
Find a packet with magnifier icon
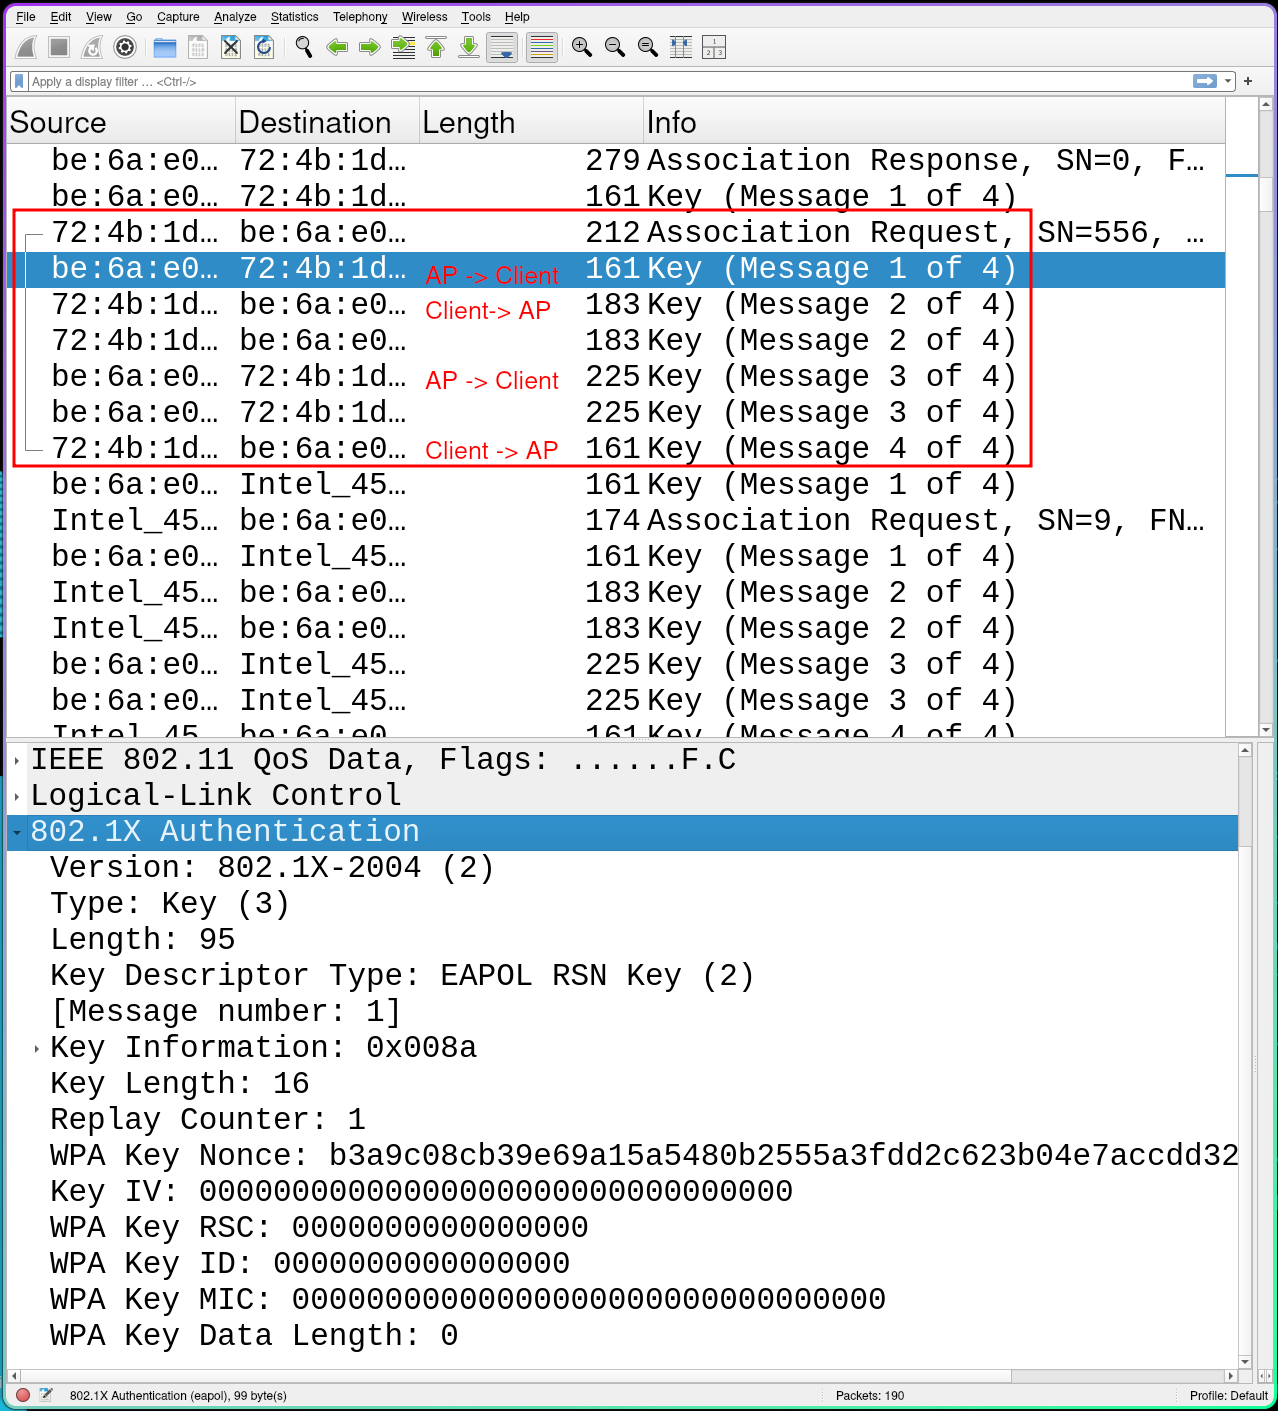304,47
